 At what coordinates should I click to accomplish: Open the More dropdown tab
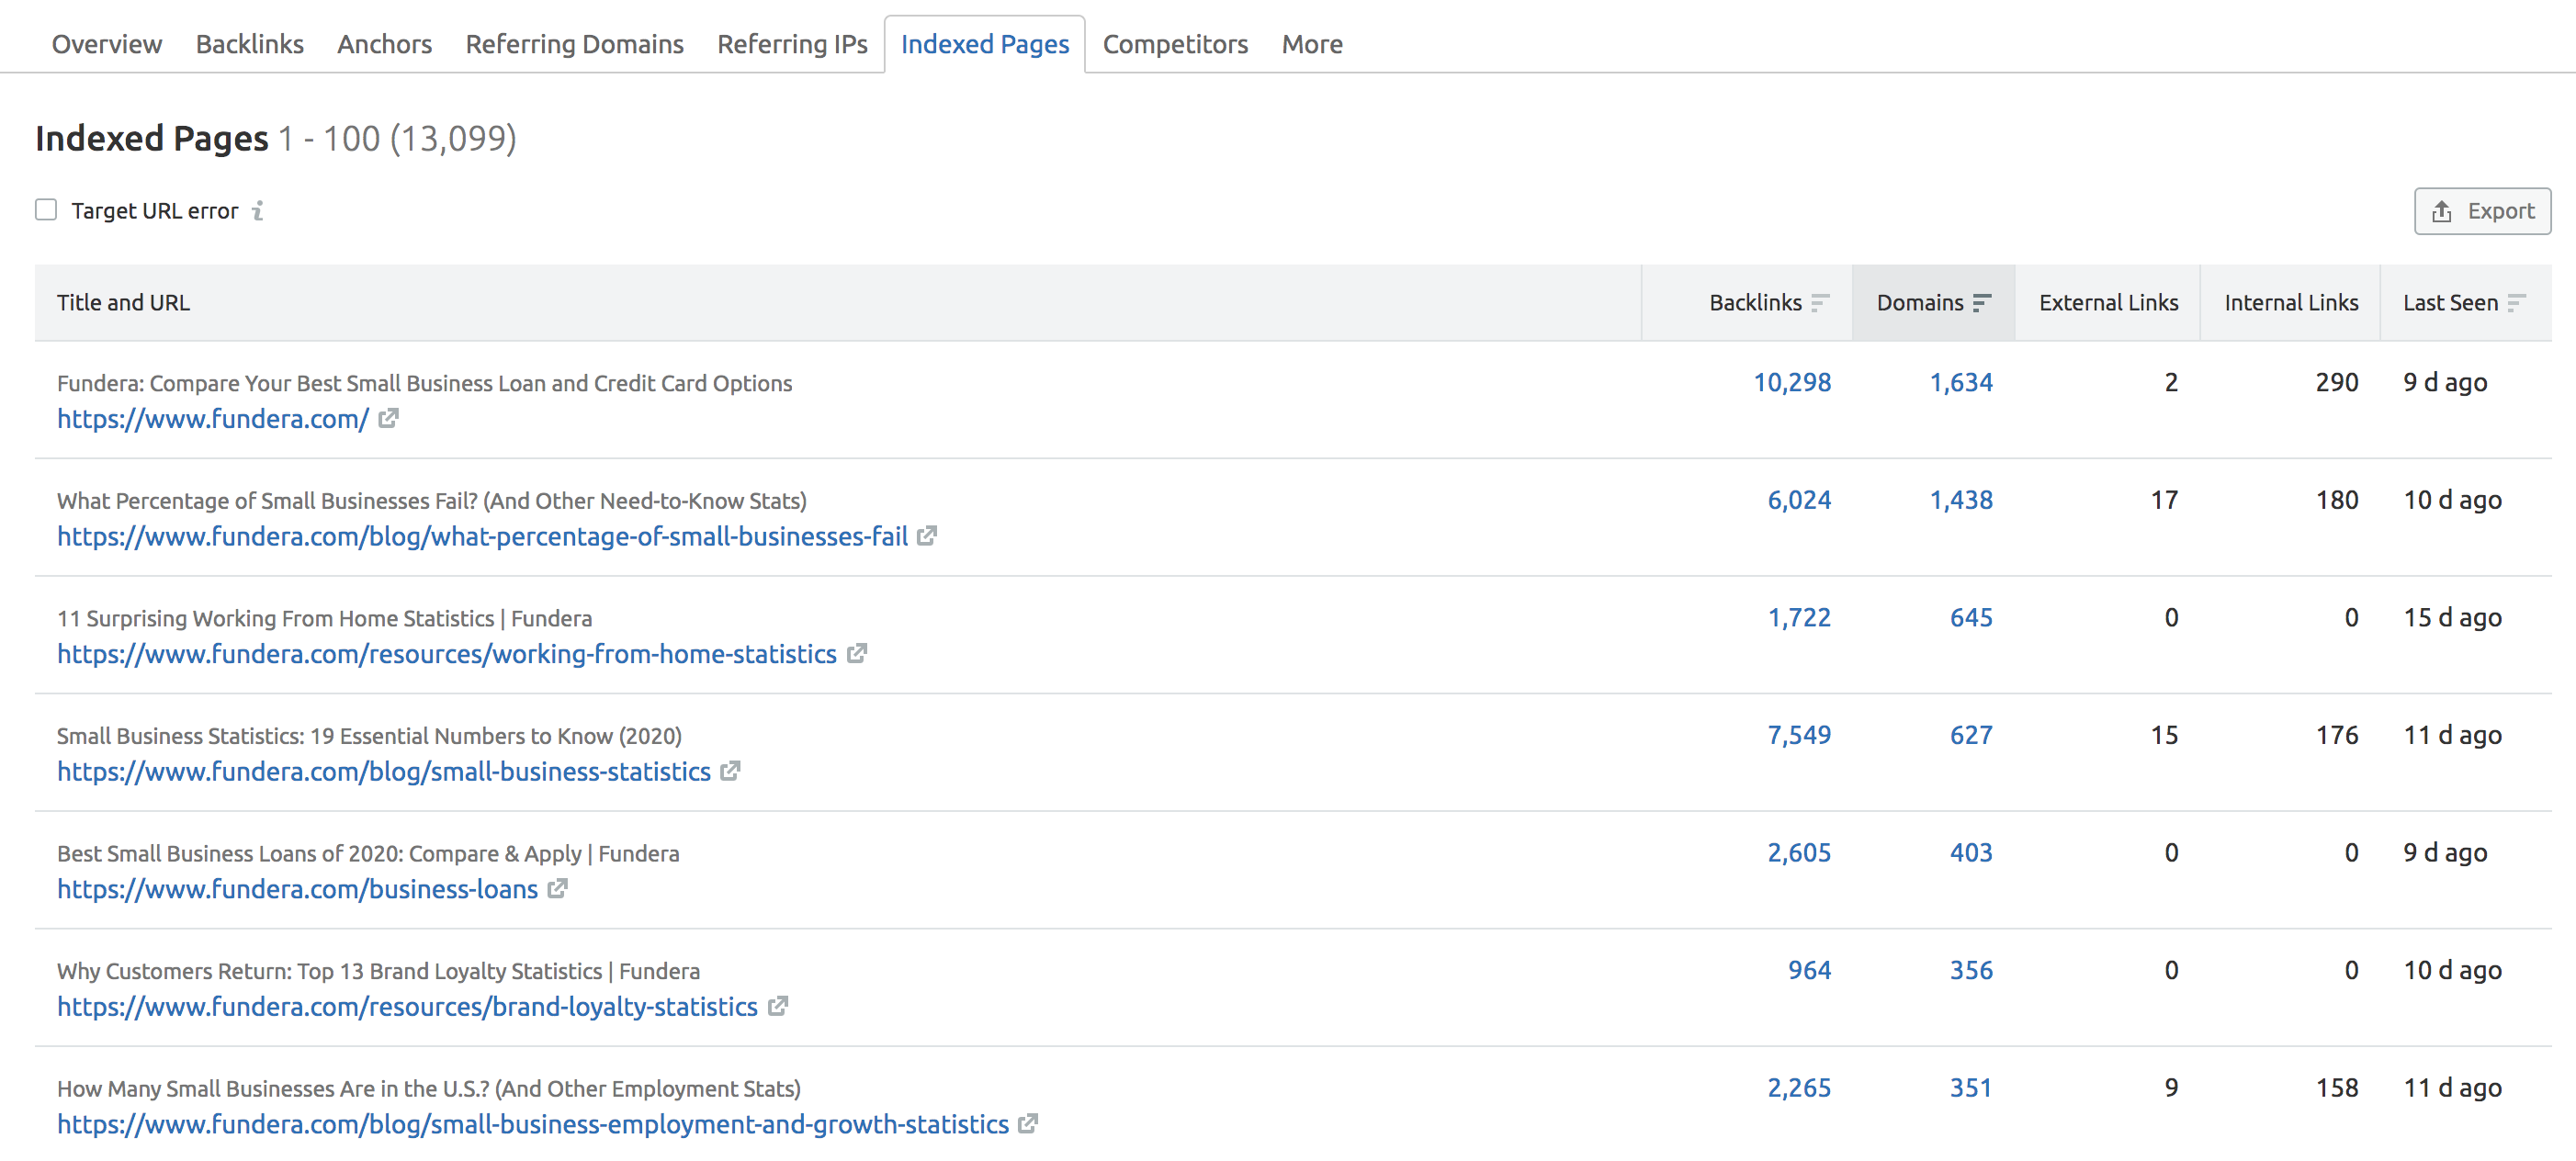(x=1312, y=44)
